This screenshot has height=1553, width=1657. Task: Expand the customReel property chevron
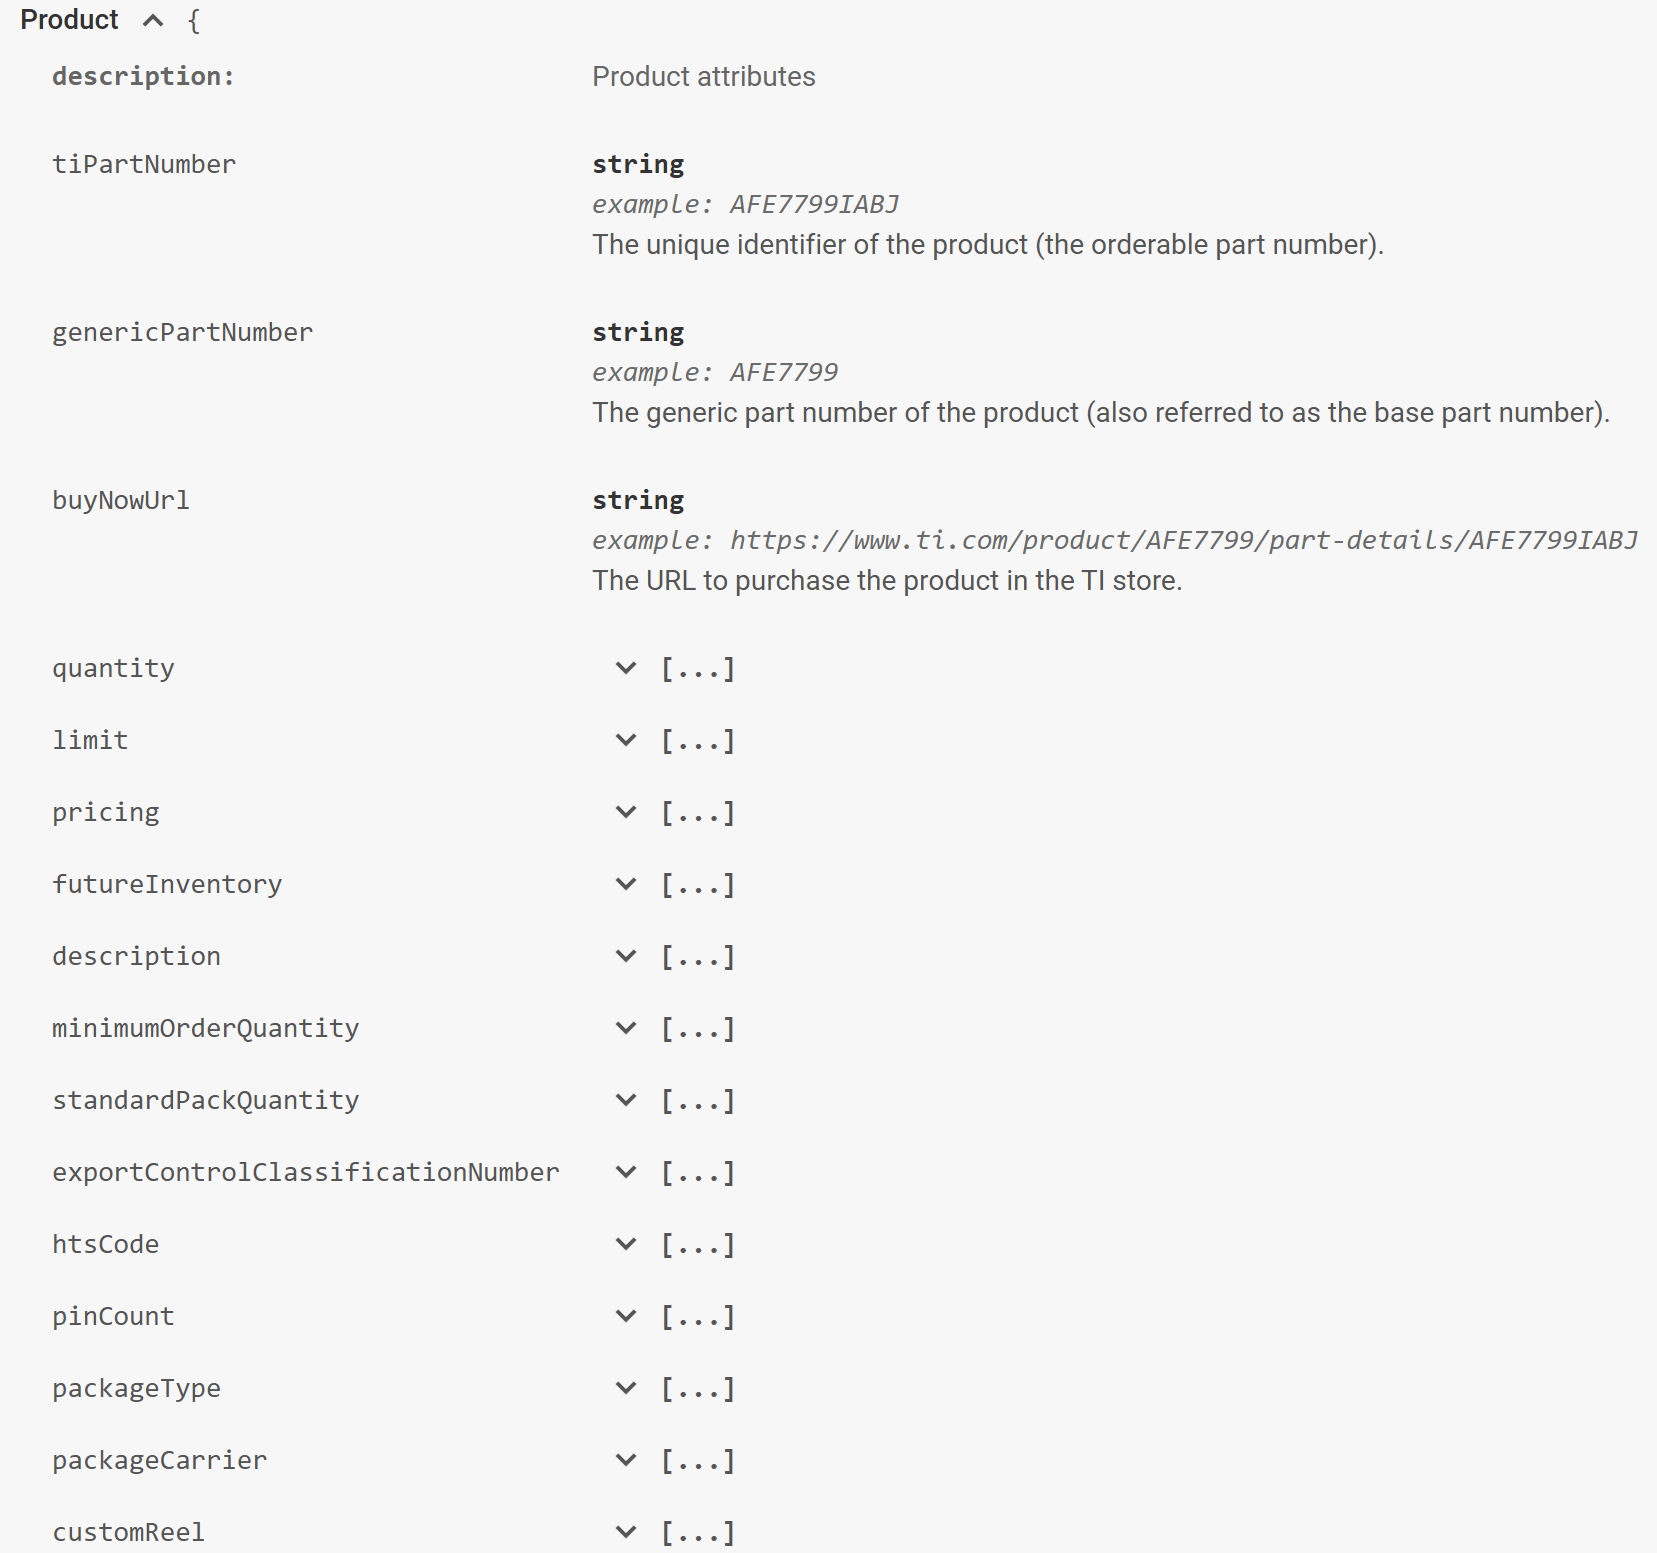(626, 1532)
